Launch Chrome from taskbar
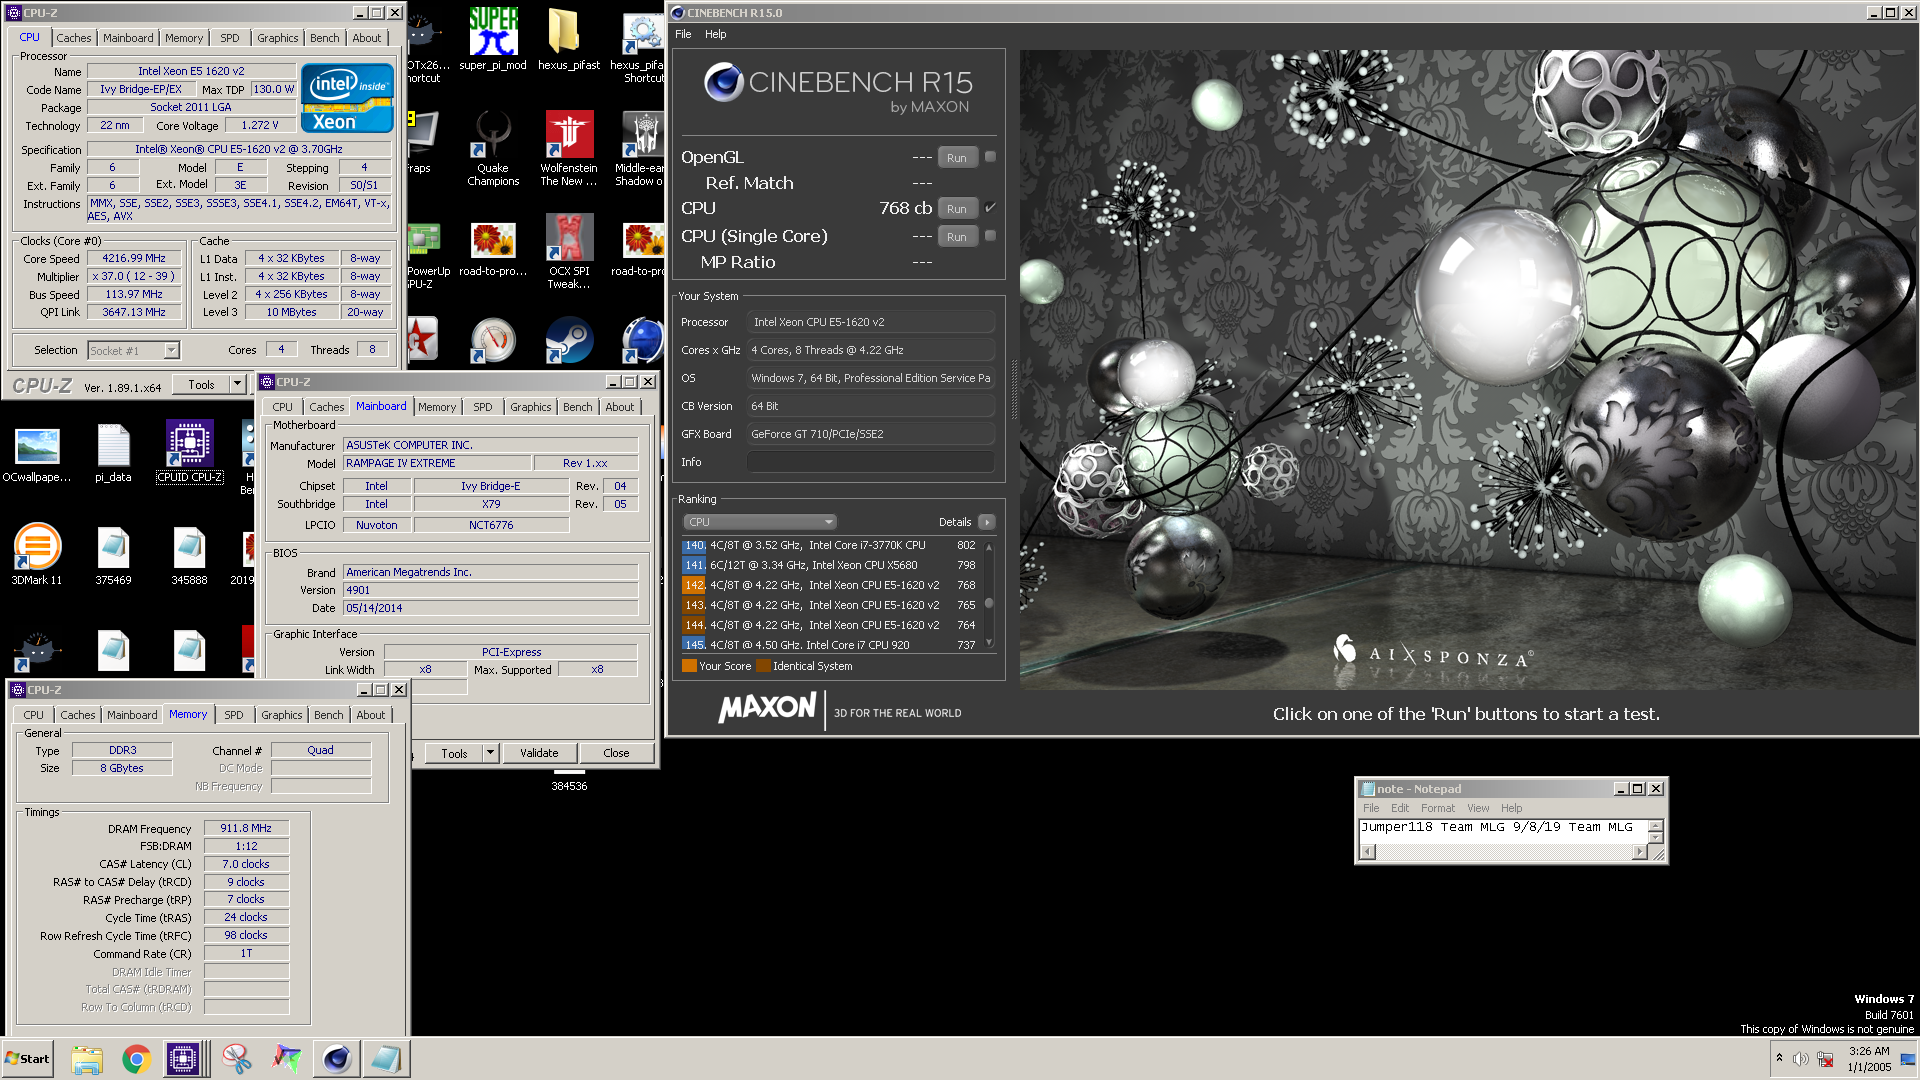 (x=136, y=1059)
